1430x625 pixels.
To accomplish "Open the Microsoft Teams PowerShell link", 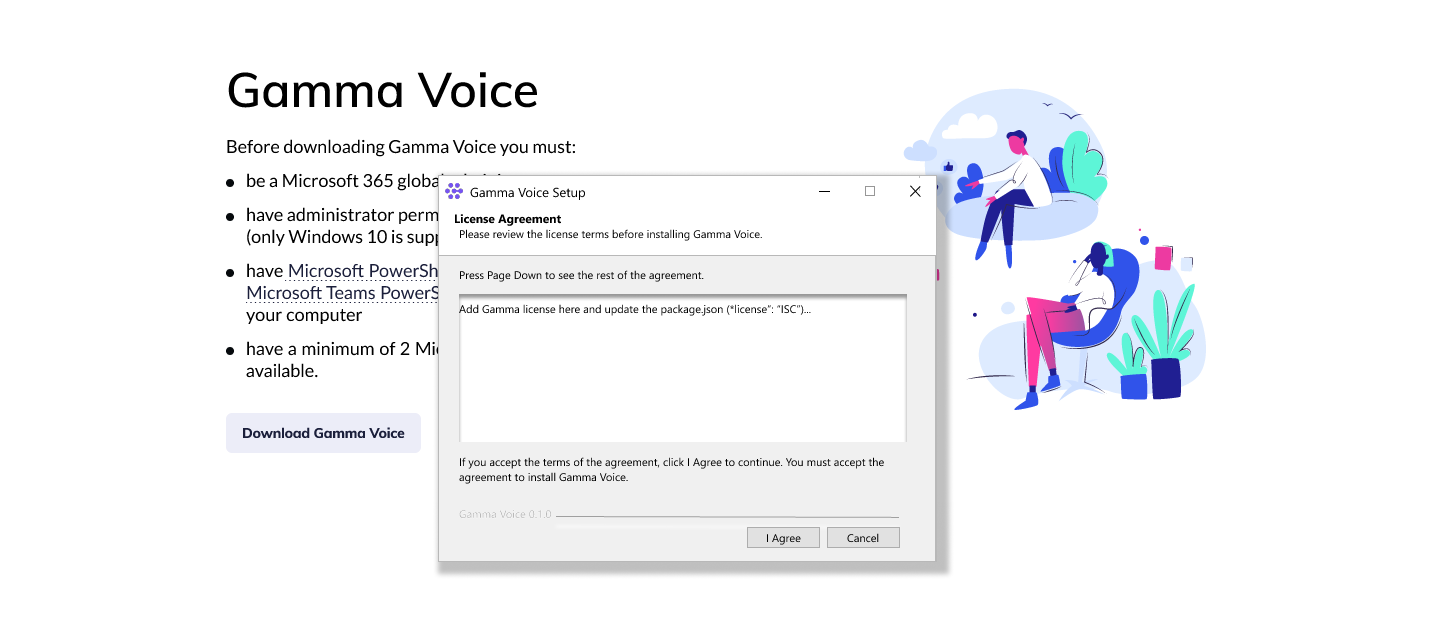I will (x=342, y=293).
